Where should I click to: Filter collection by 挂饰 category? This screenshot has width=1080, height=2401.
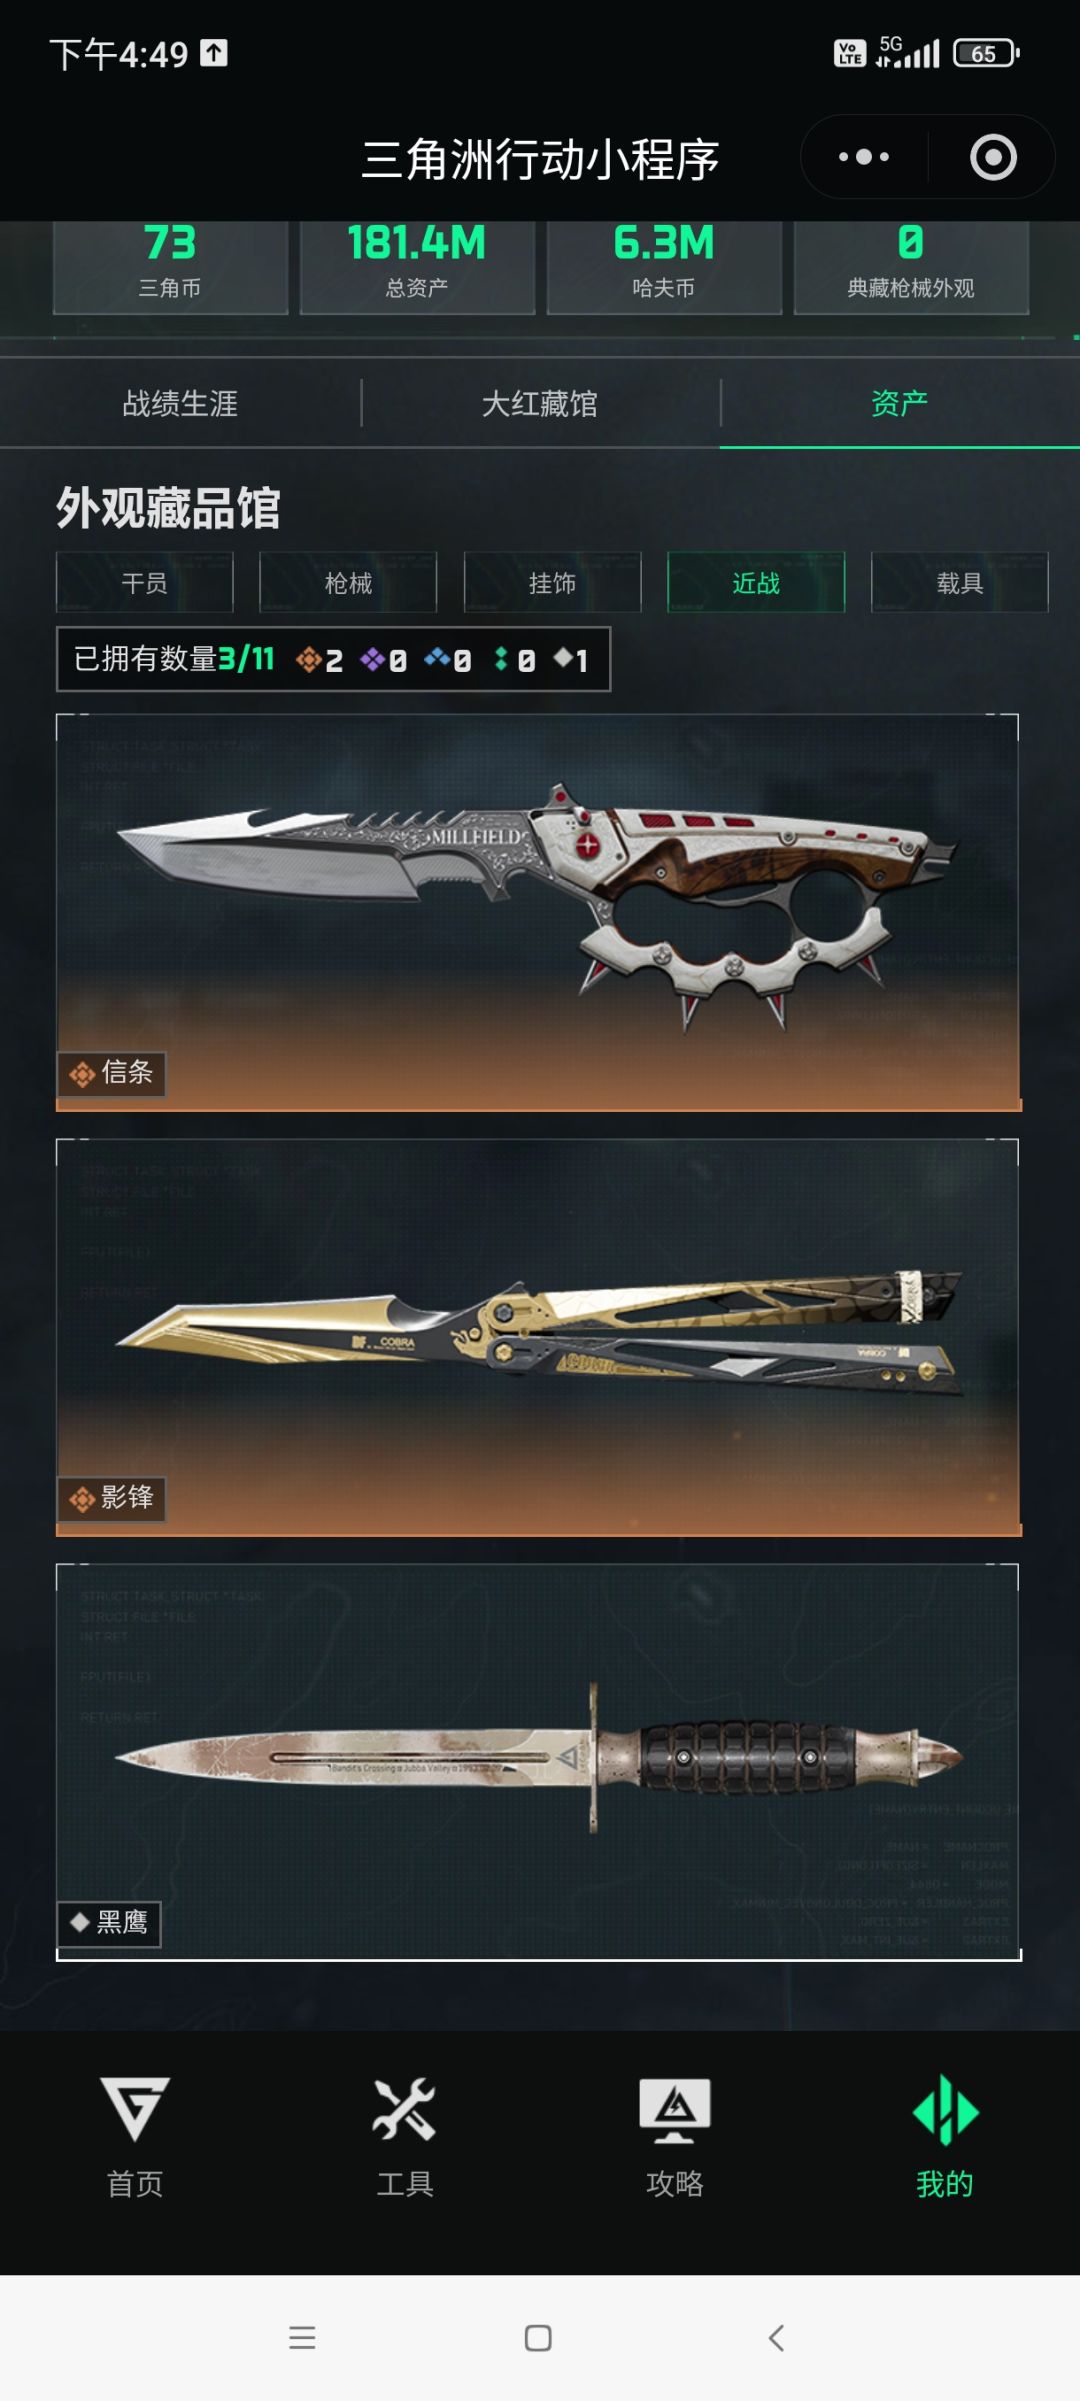[552, 582]
